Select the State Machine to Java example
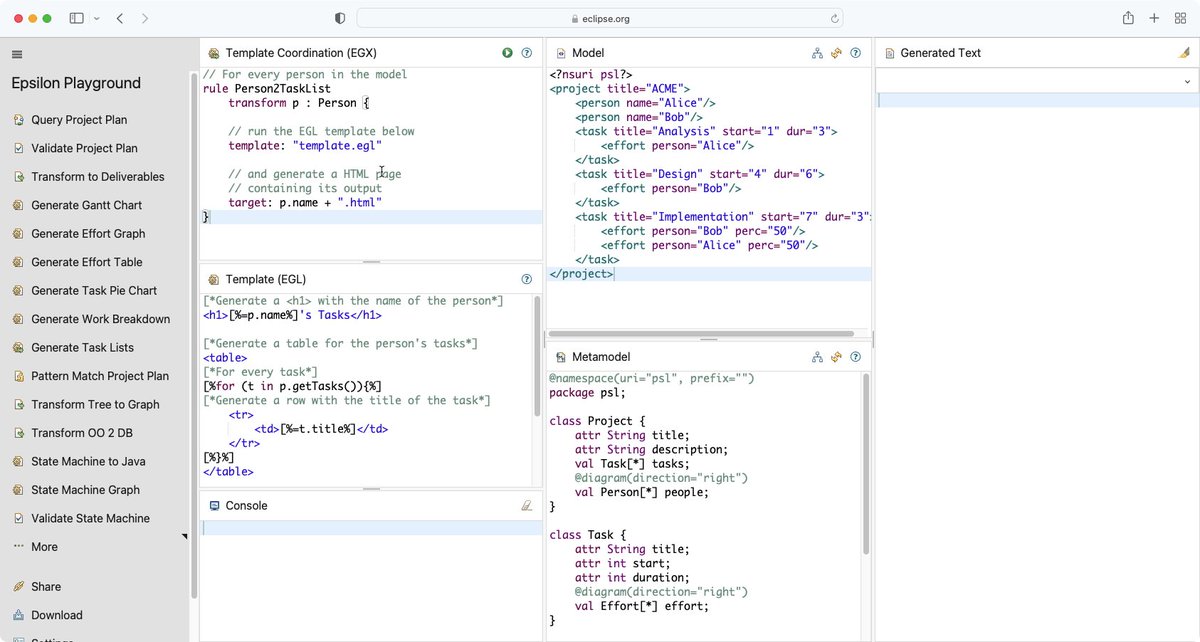1200x642 pixels. 88,462
